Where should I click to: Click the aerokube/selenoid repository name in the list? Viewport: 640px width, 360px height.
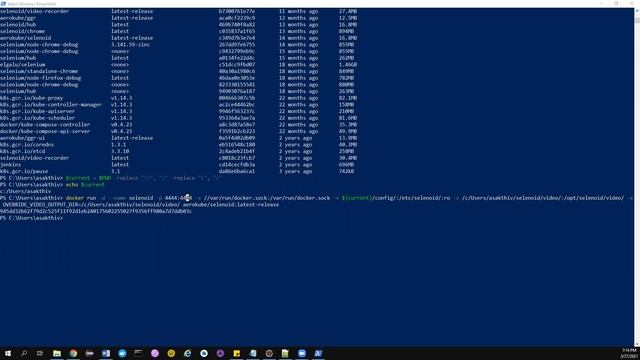(x=26, y=38)
